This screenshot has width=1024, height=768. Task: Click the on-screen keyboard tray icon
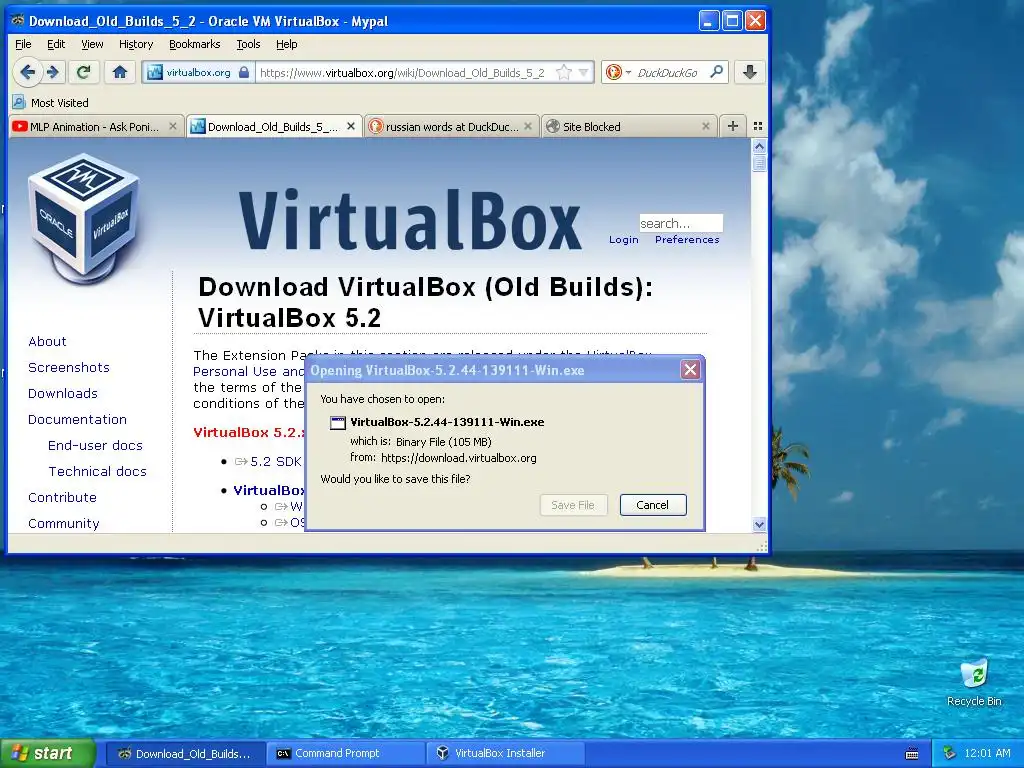click(912, 754)
